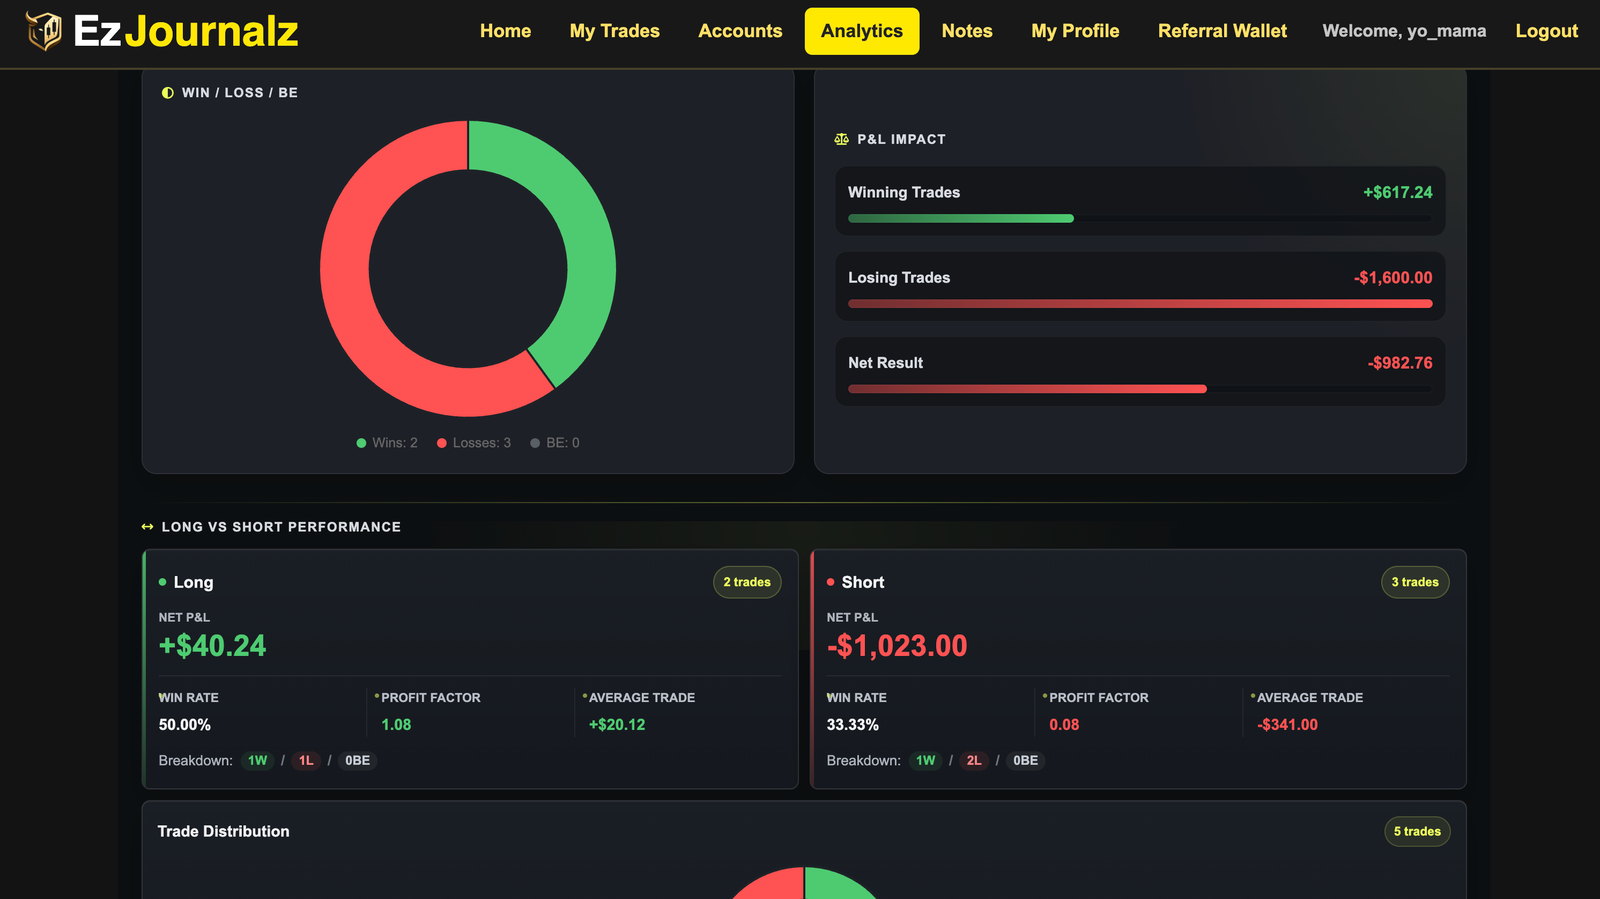
Task: Toggle the Losses: 3 legend entry
Action: (474, 443)
